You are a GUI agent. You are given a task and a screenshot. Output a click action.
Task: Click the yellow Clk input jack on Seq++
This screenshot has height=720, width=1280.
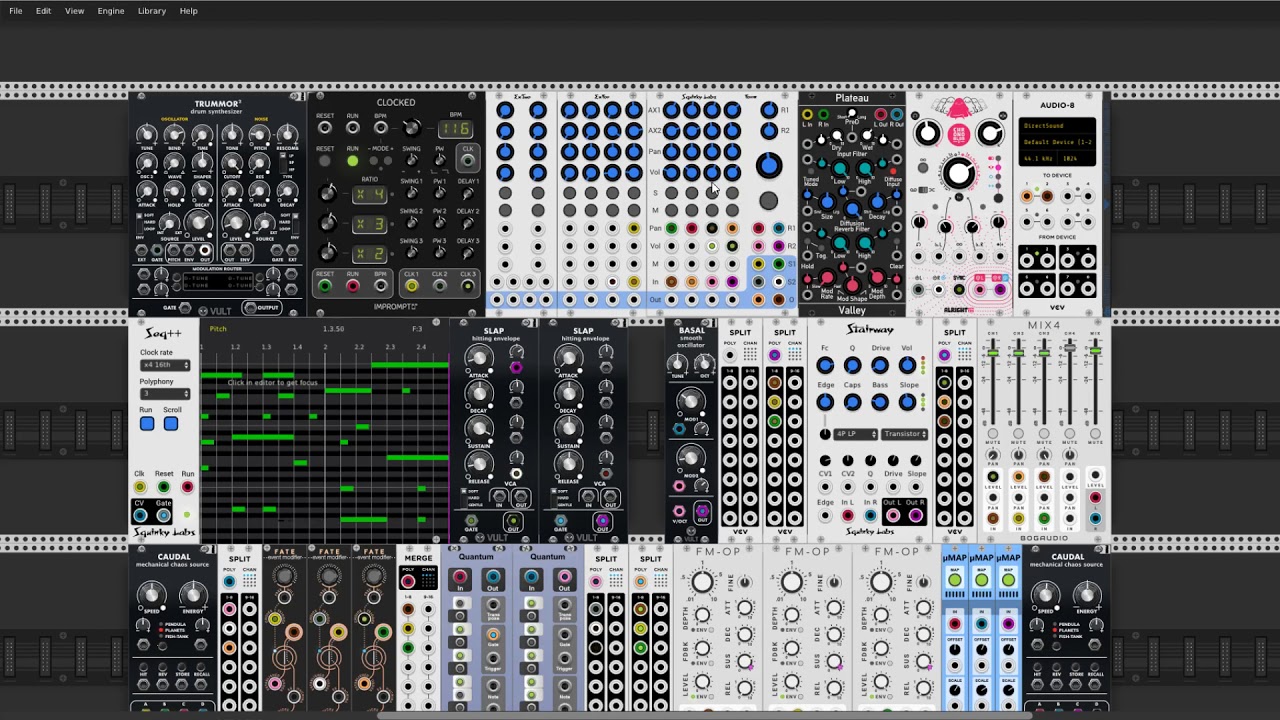tap(140, 487)
